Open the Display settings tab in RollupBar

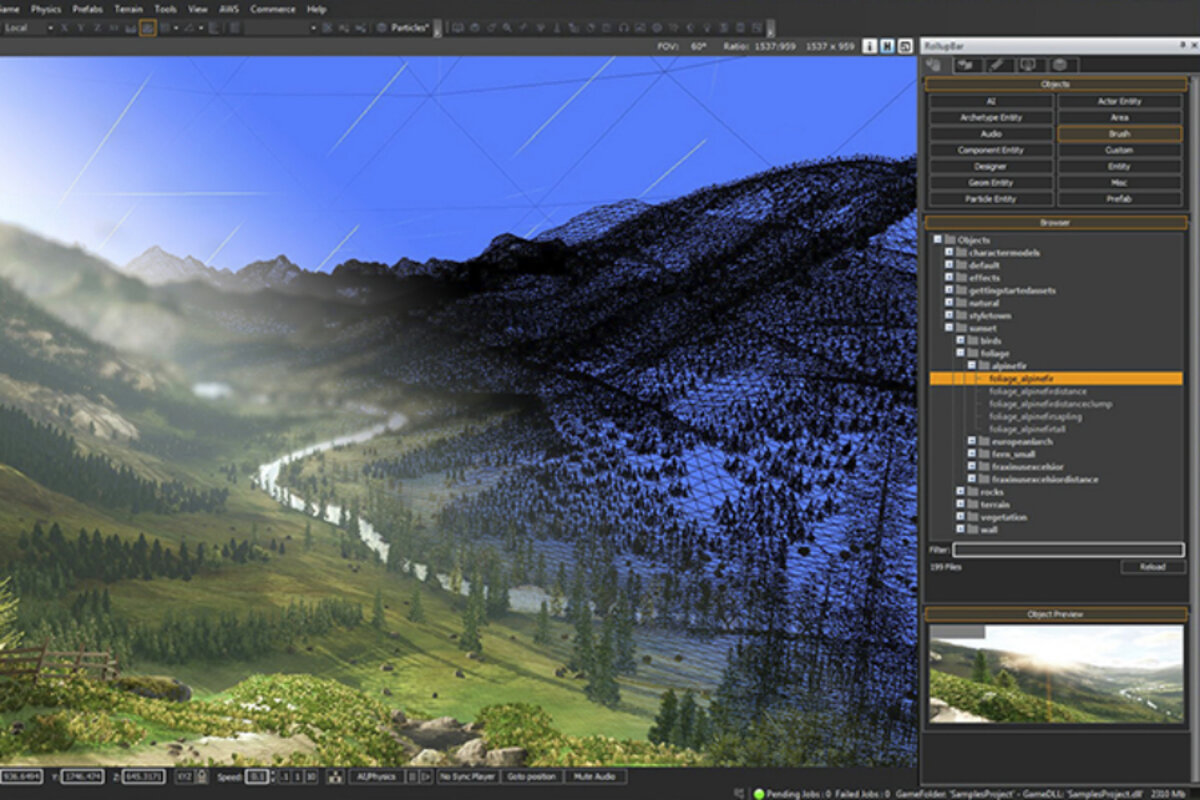tap(1027, 65)
